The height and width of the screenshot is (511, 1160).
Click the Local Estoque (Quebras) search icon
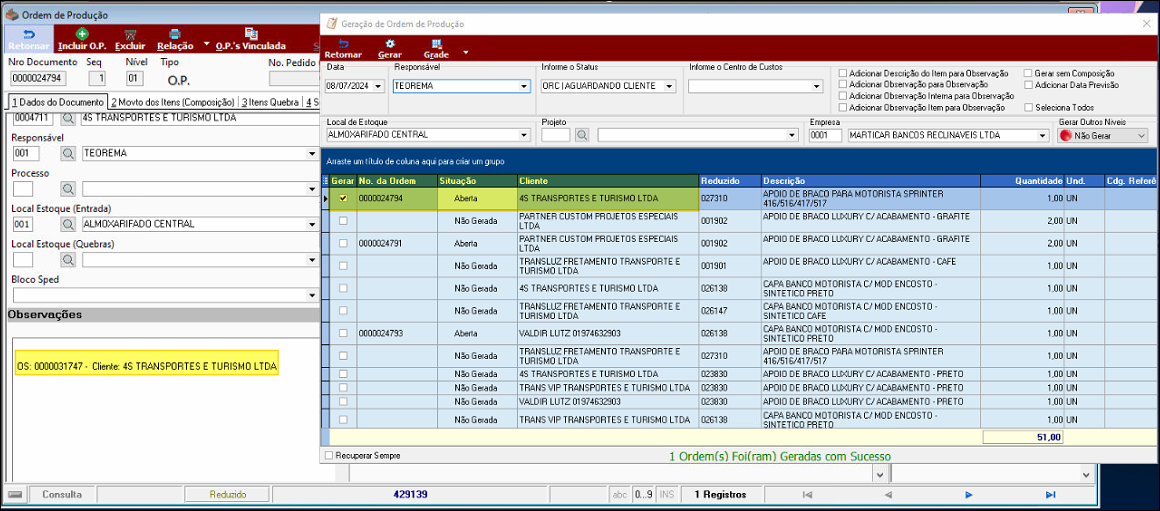[x=68, y=260]
